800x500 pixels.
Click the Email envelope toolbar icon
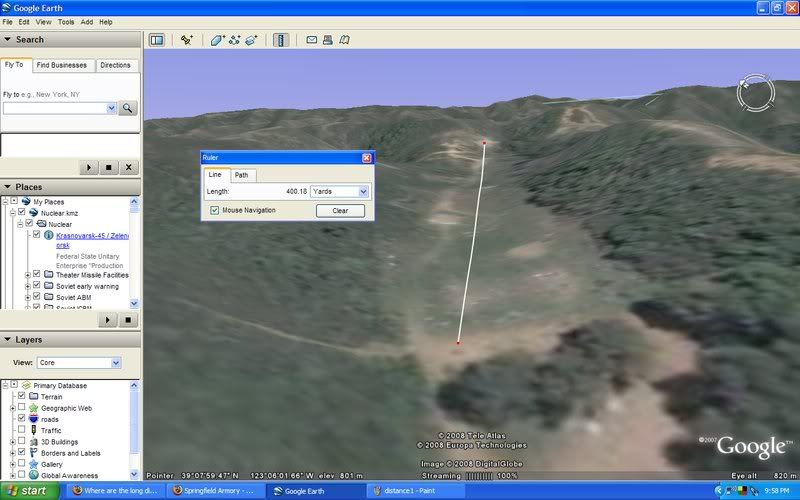[312, 40]
